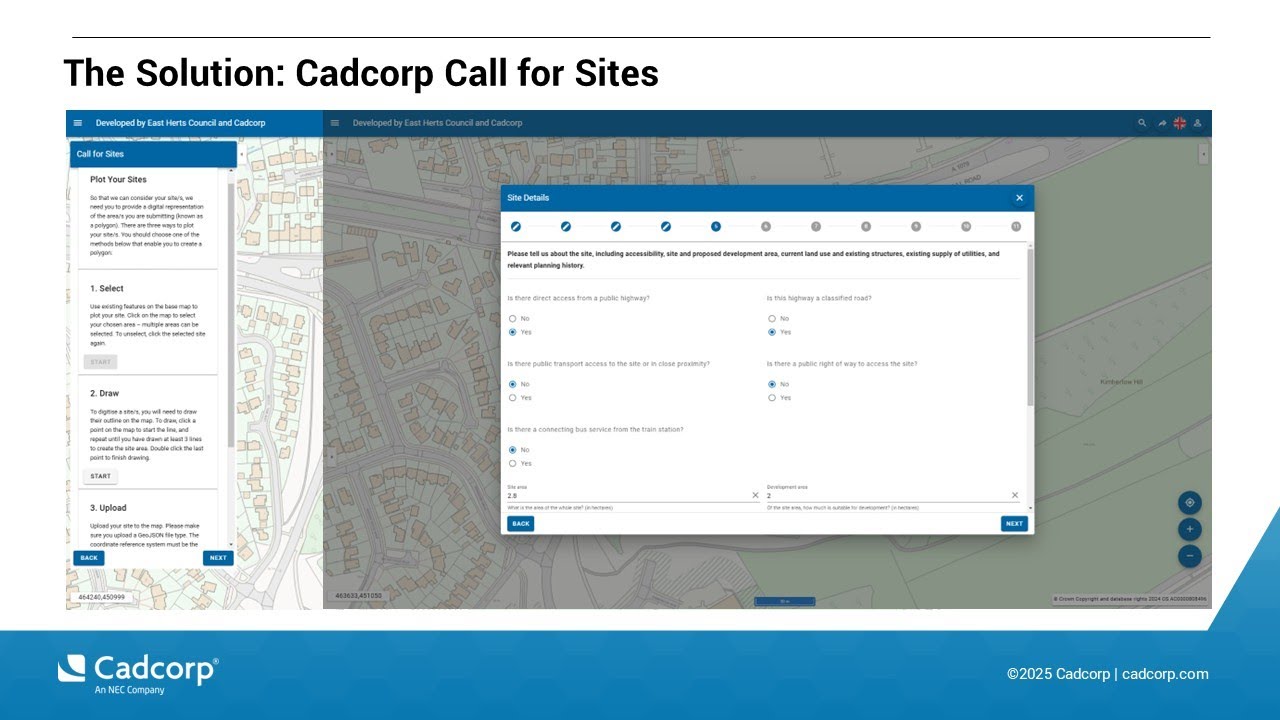The width and height of the screenshot is (1280, 720).
Task: Select Yes for classified road question
Action: pyautogui.click(x=772, y=332)
